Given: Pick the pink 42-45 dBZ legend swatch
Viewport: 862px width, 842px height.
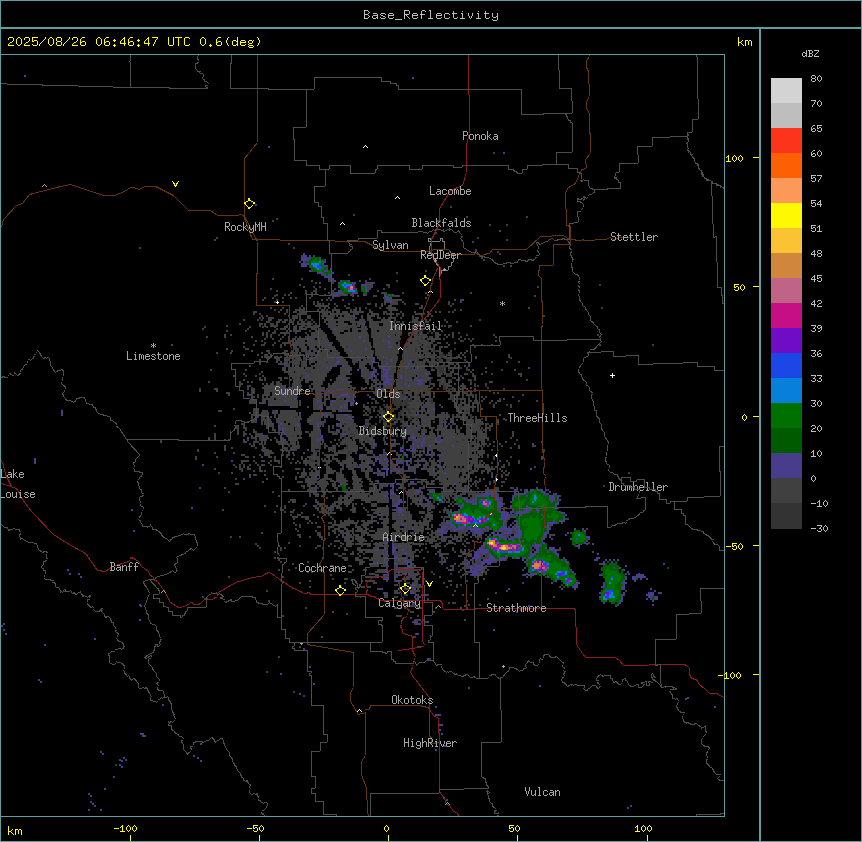Looking at the screenshot, I should coord(786,291).
